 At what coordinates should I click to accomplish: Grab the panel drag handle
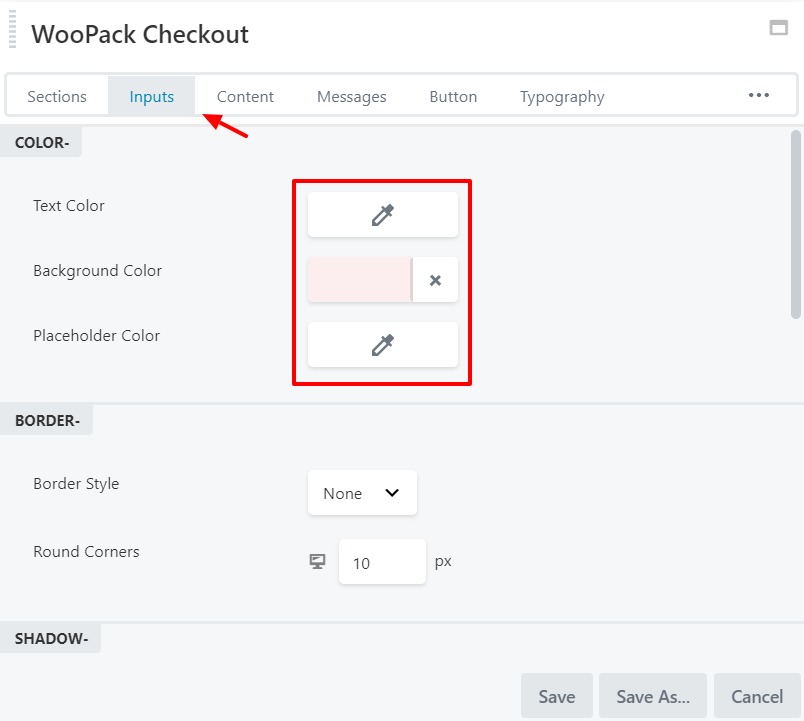coord(13,29)
